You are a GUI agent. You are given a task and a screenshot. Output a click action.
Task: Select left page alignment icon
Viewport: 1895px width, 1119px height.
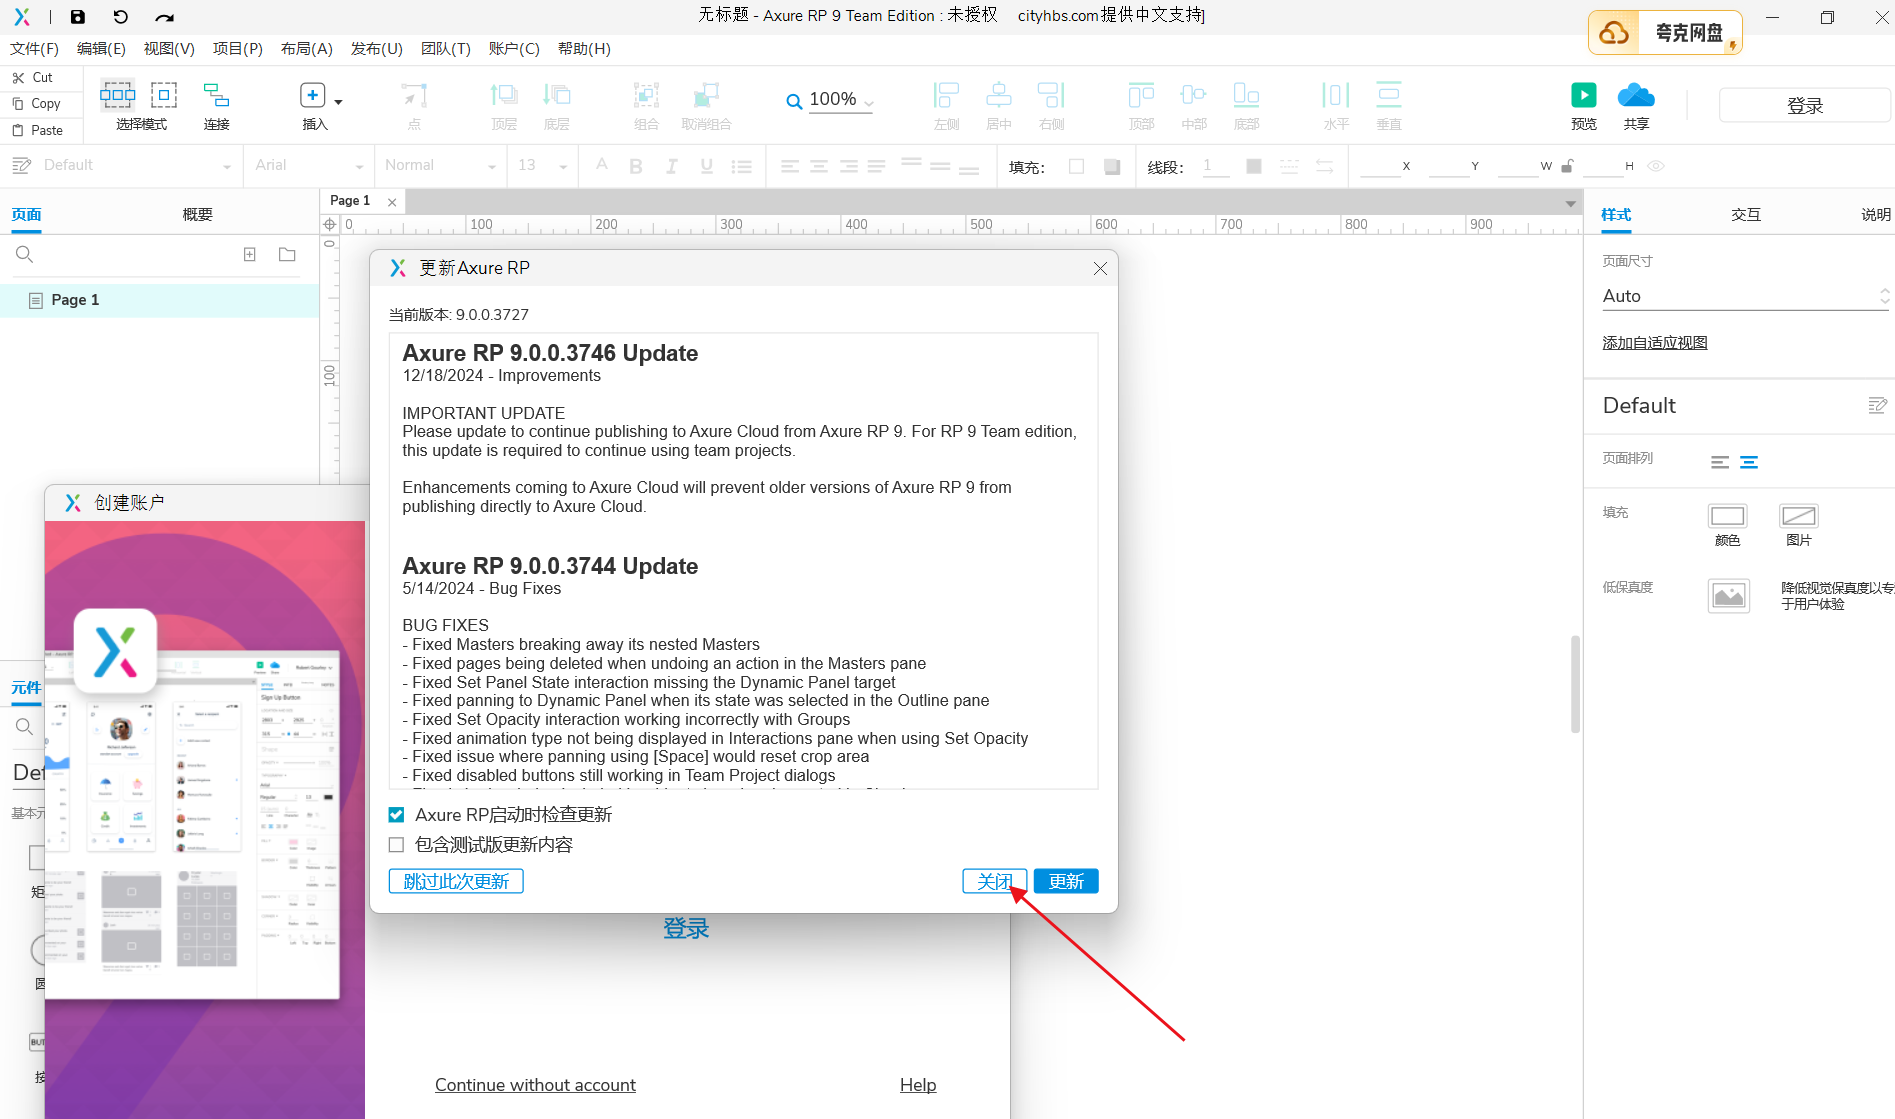click(x=1720, y=462)
